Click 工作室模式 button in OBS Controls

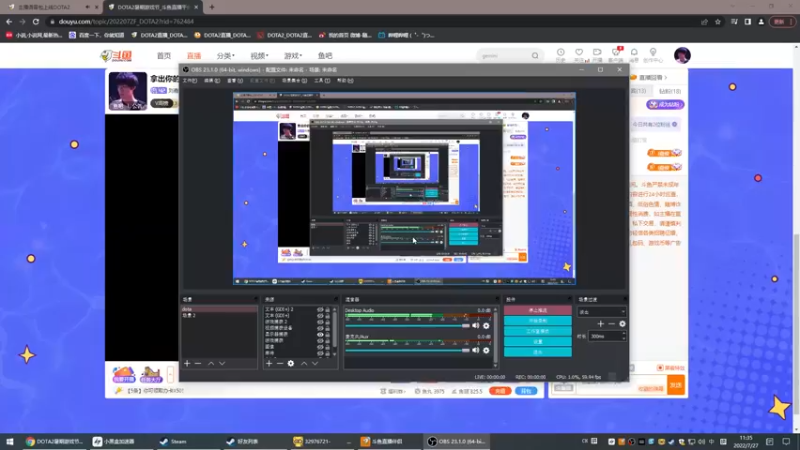pos(538,331)
